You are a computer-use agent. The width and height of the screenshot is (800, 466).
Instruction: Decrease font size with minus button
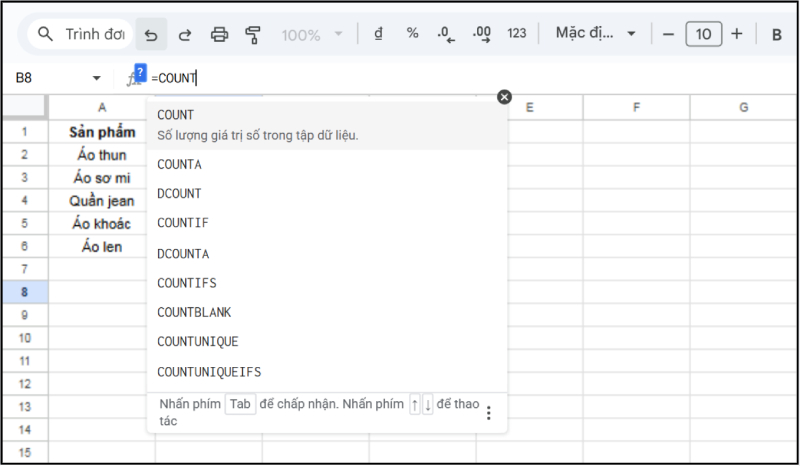[668, 34]
